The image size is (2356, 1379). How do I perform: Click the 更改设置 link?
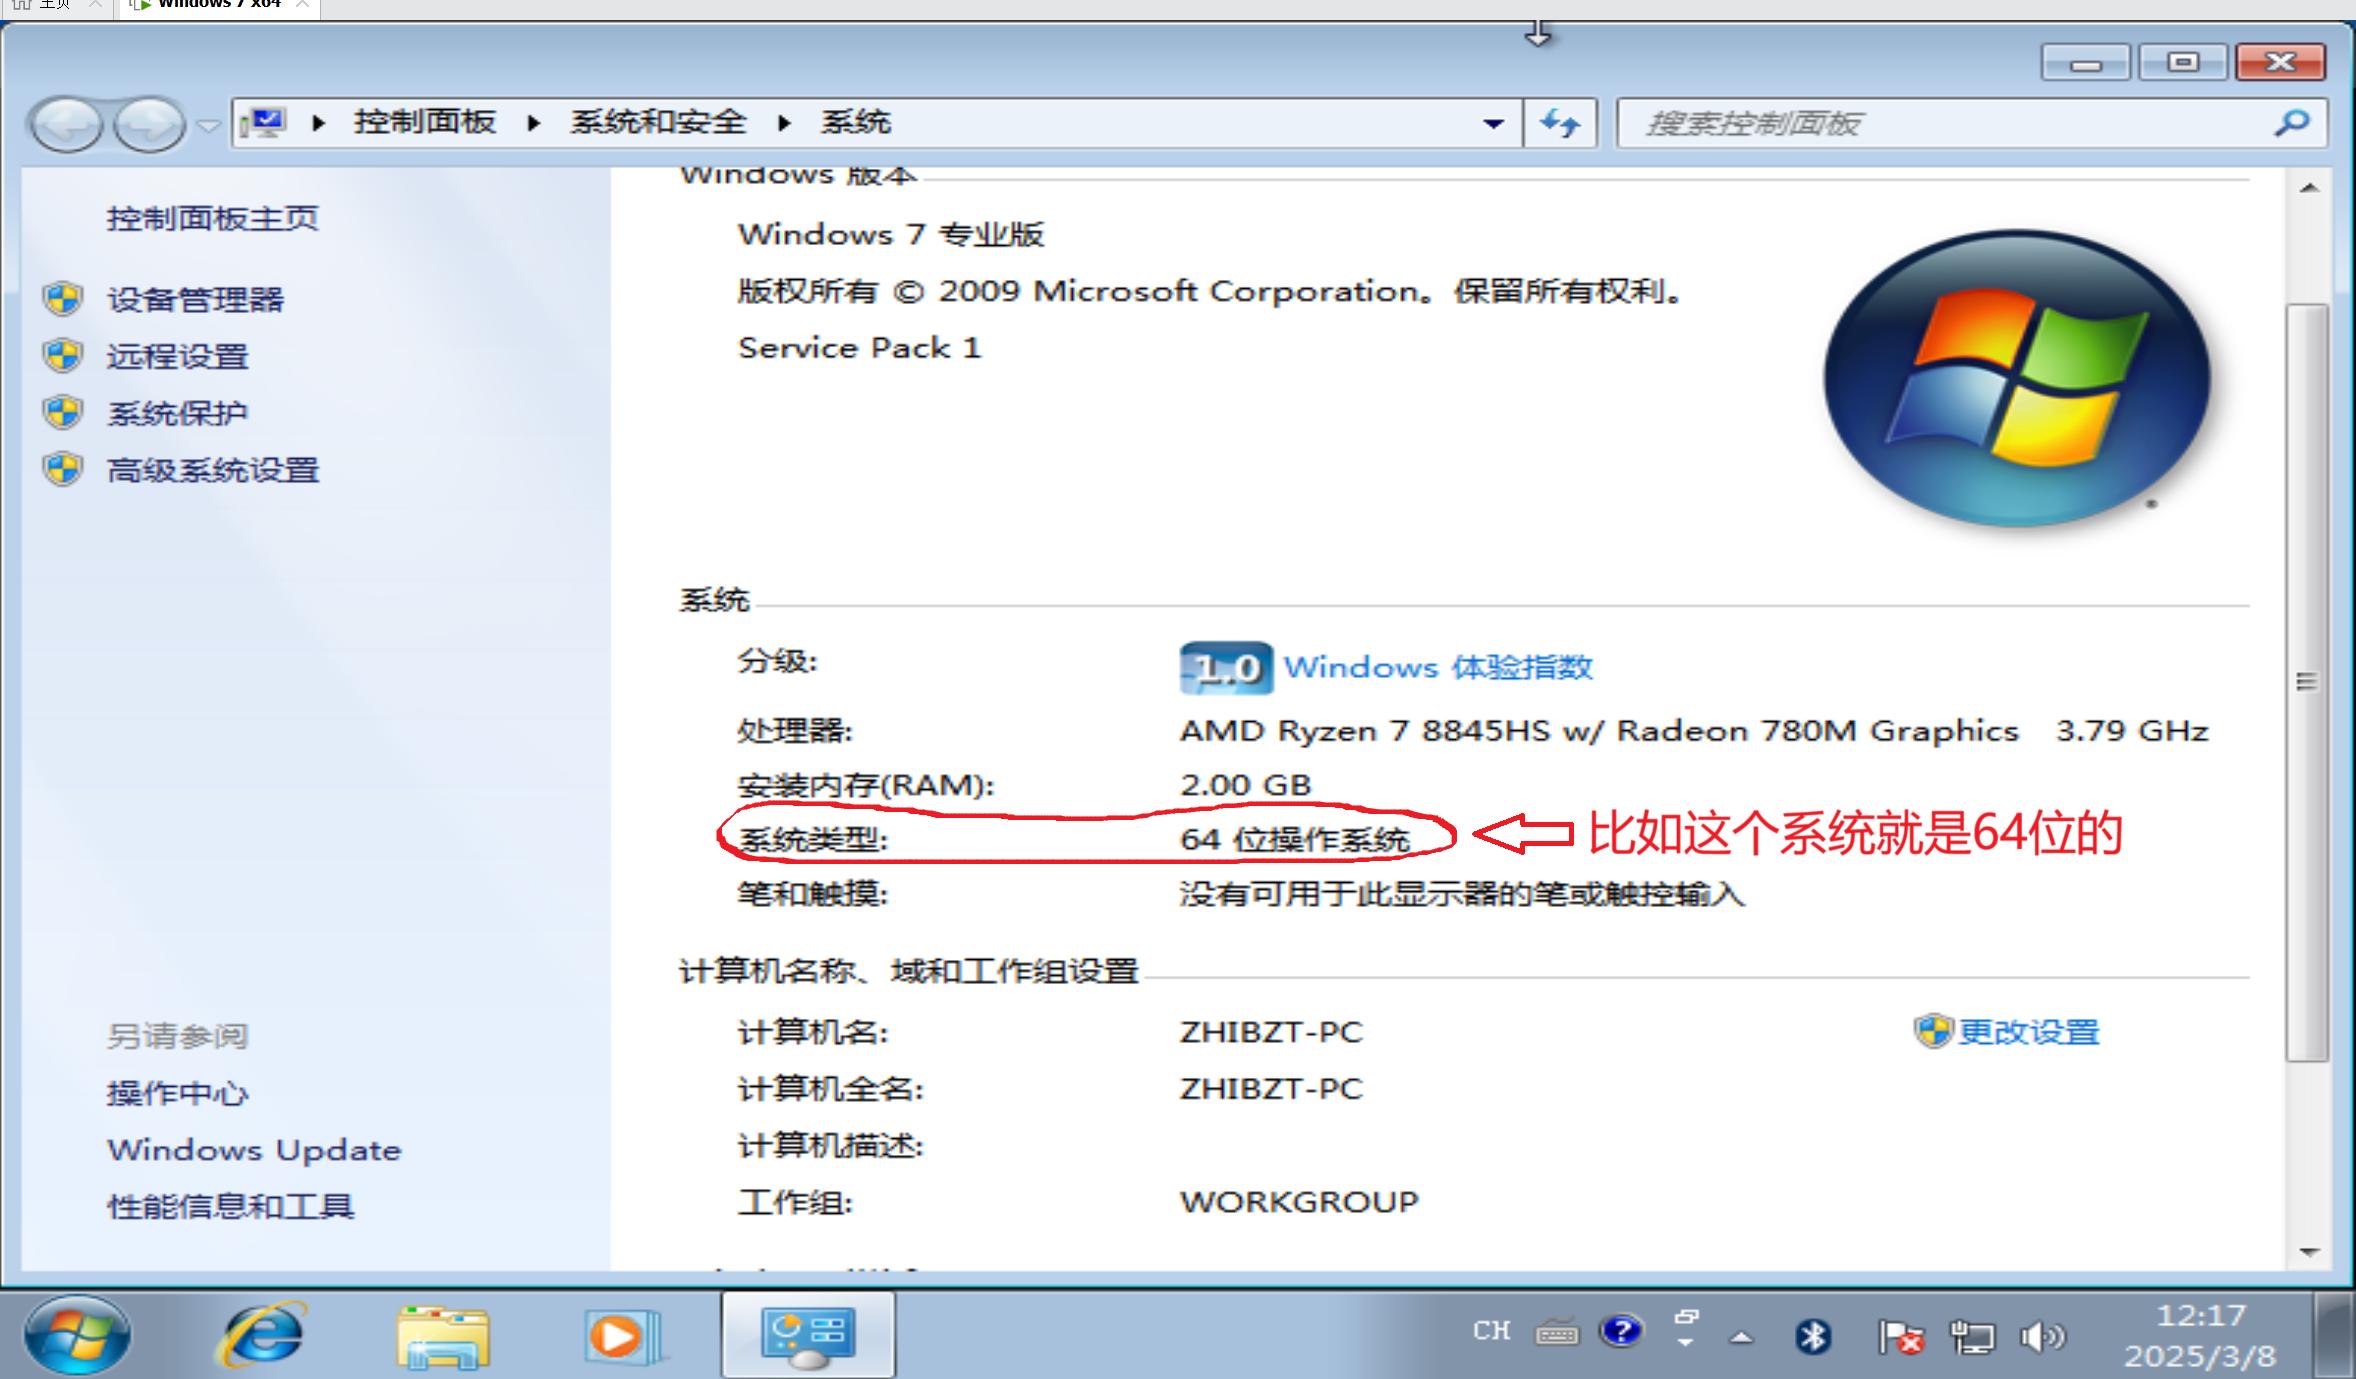(x=2032, y=1032)
